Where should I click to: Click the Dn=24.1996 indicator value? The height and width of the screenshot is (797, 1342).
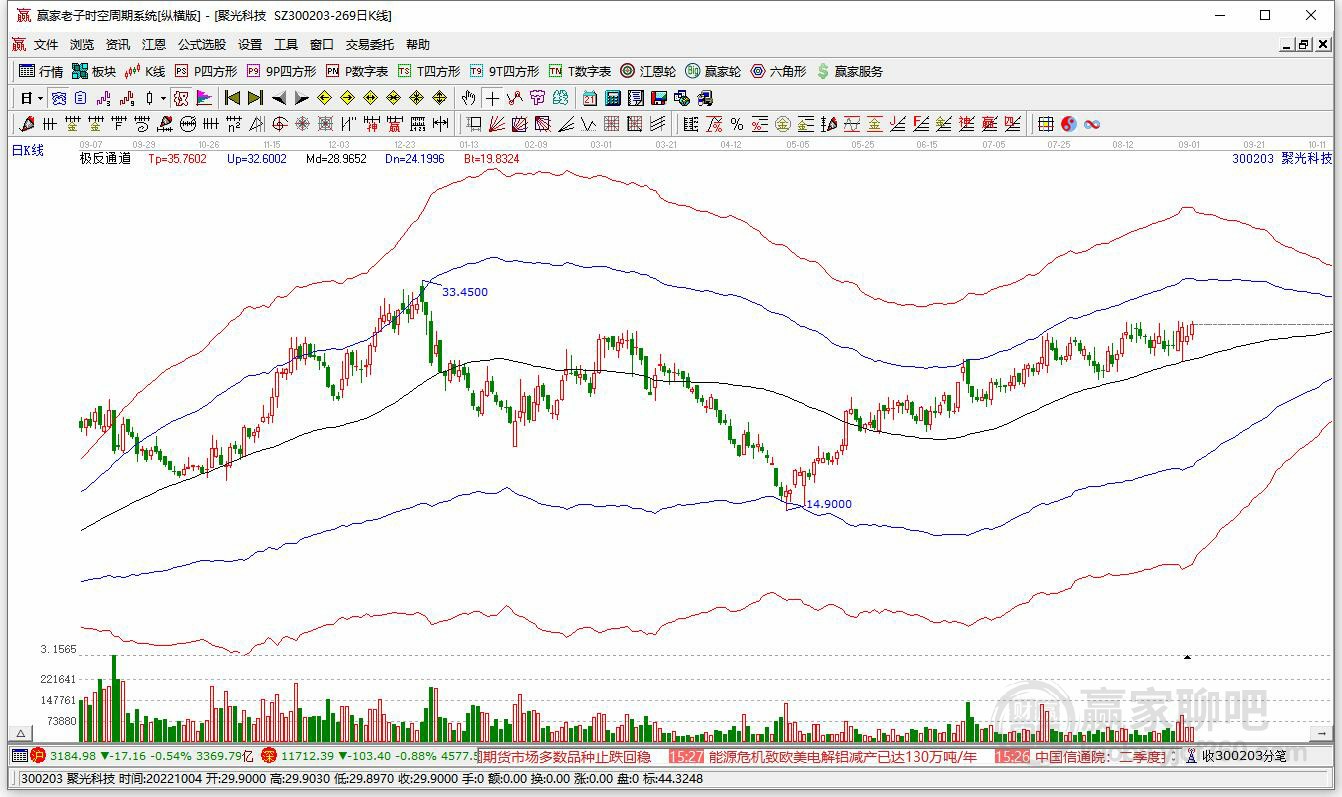pyautogui.click(x=415, y=158)
